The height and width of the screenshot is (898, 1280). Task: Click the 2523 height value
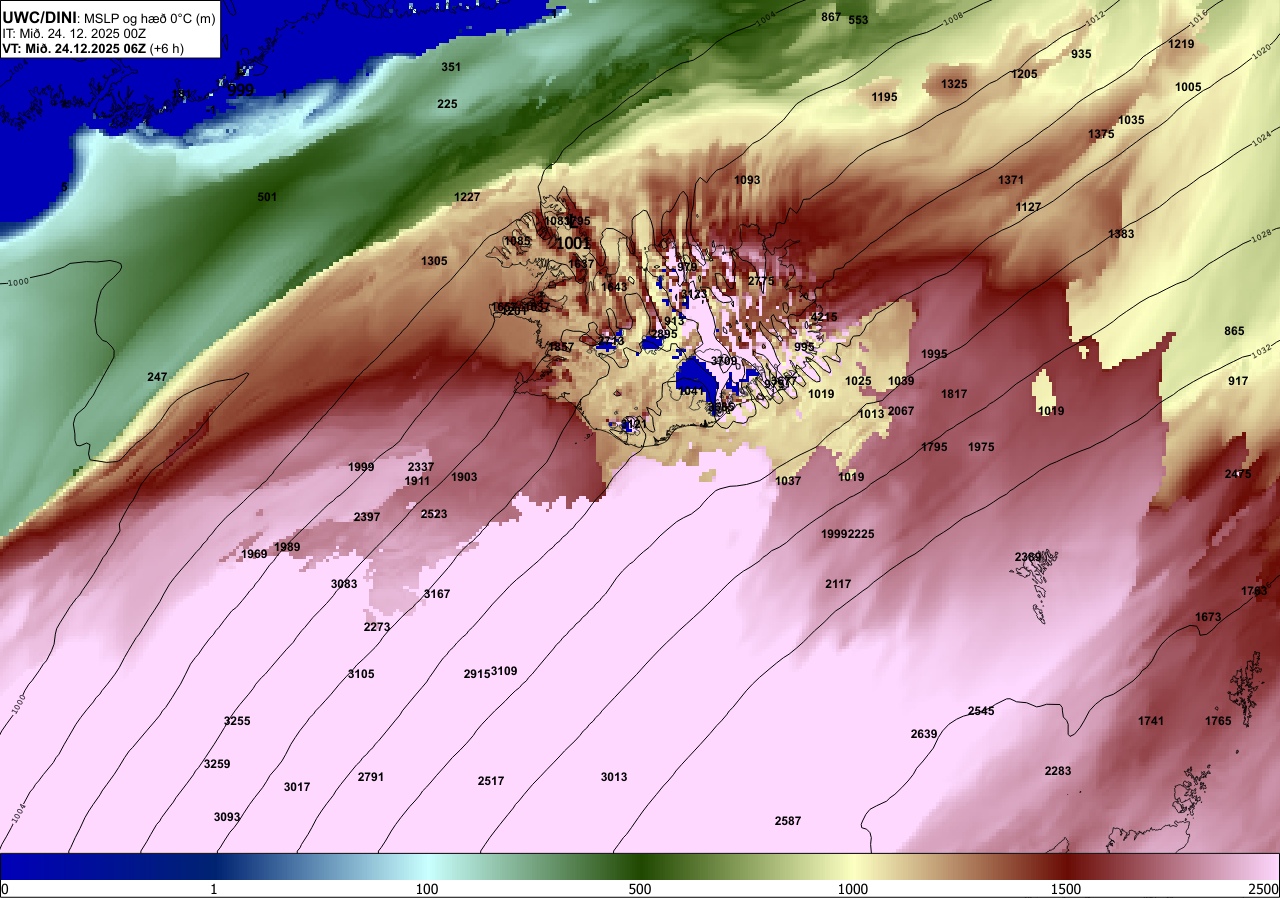pos(434,514)
